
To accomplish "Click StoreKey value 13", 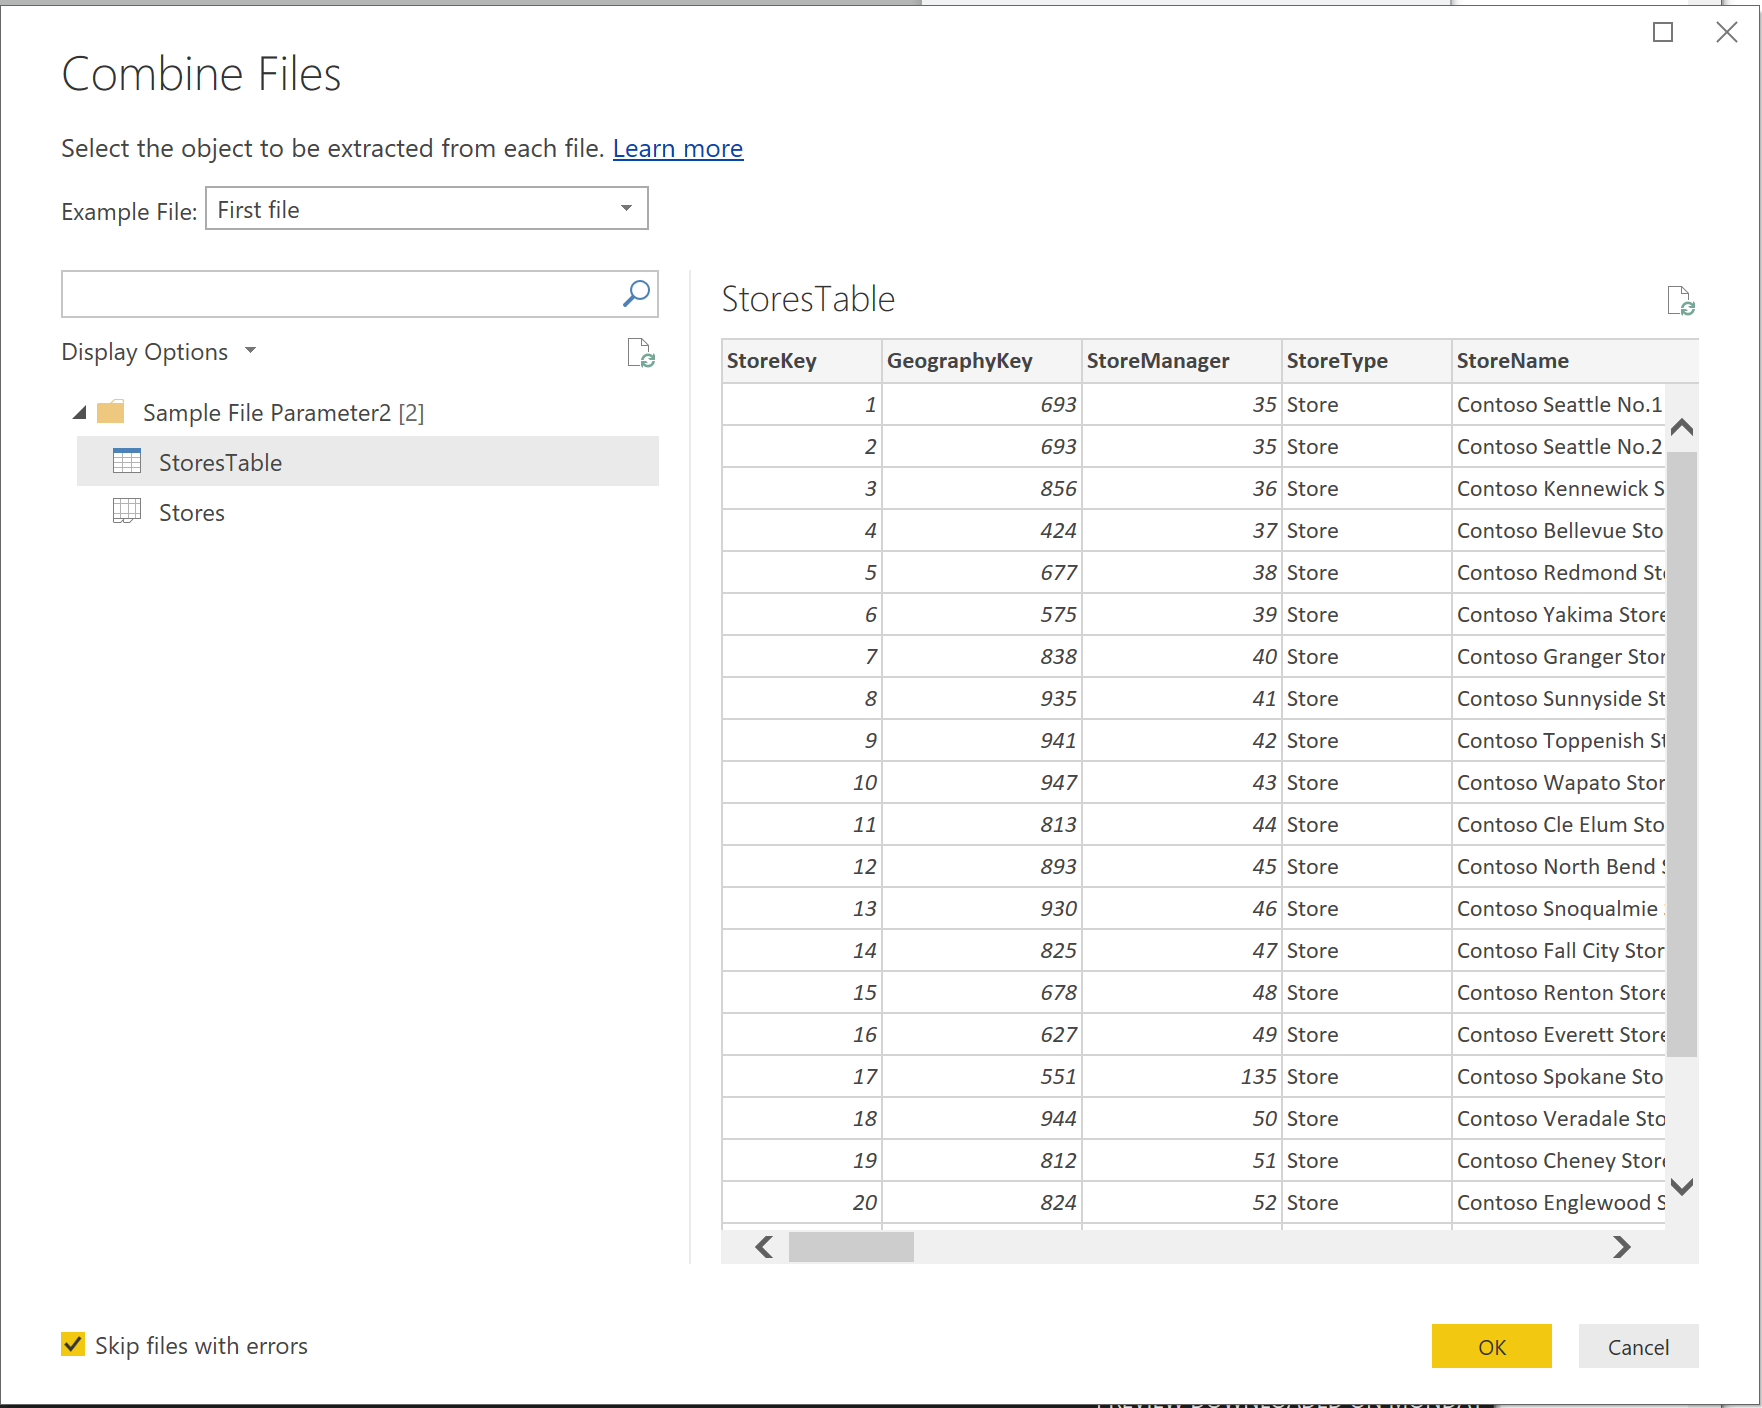I will click(802, 909).
